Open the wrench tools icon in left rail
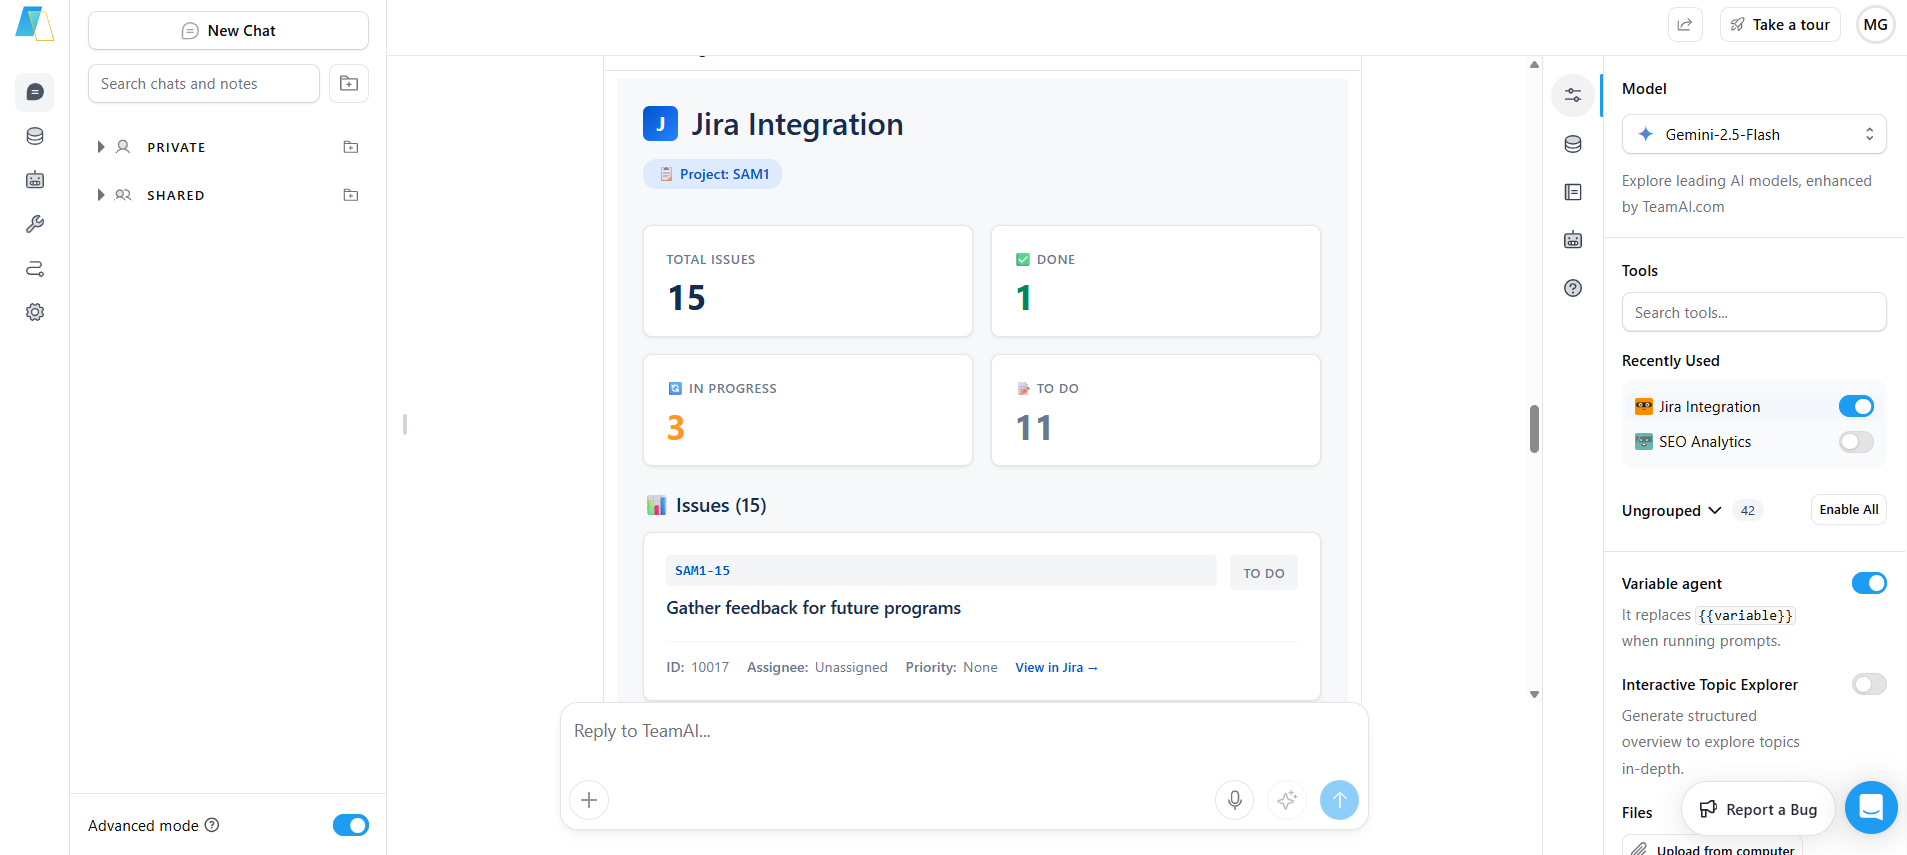 (35, 224)
